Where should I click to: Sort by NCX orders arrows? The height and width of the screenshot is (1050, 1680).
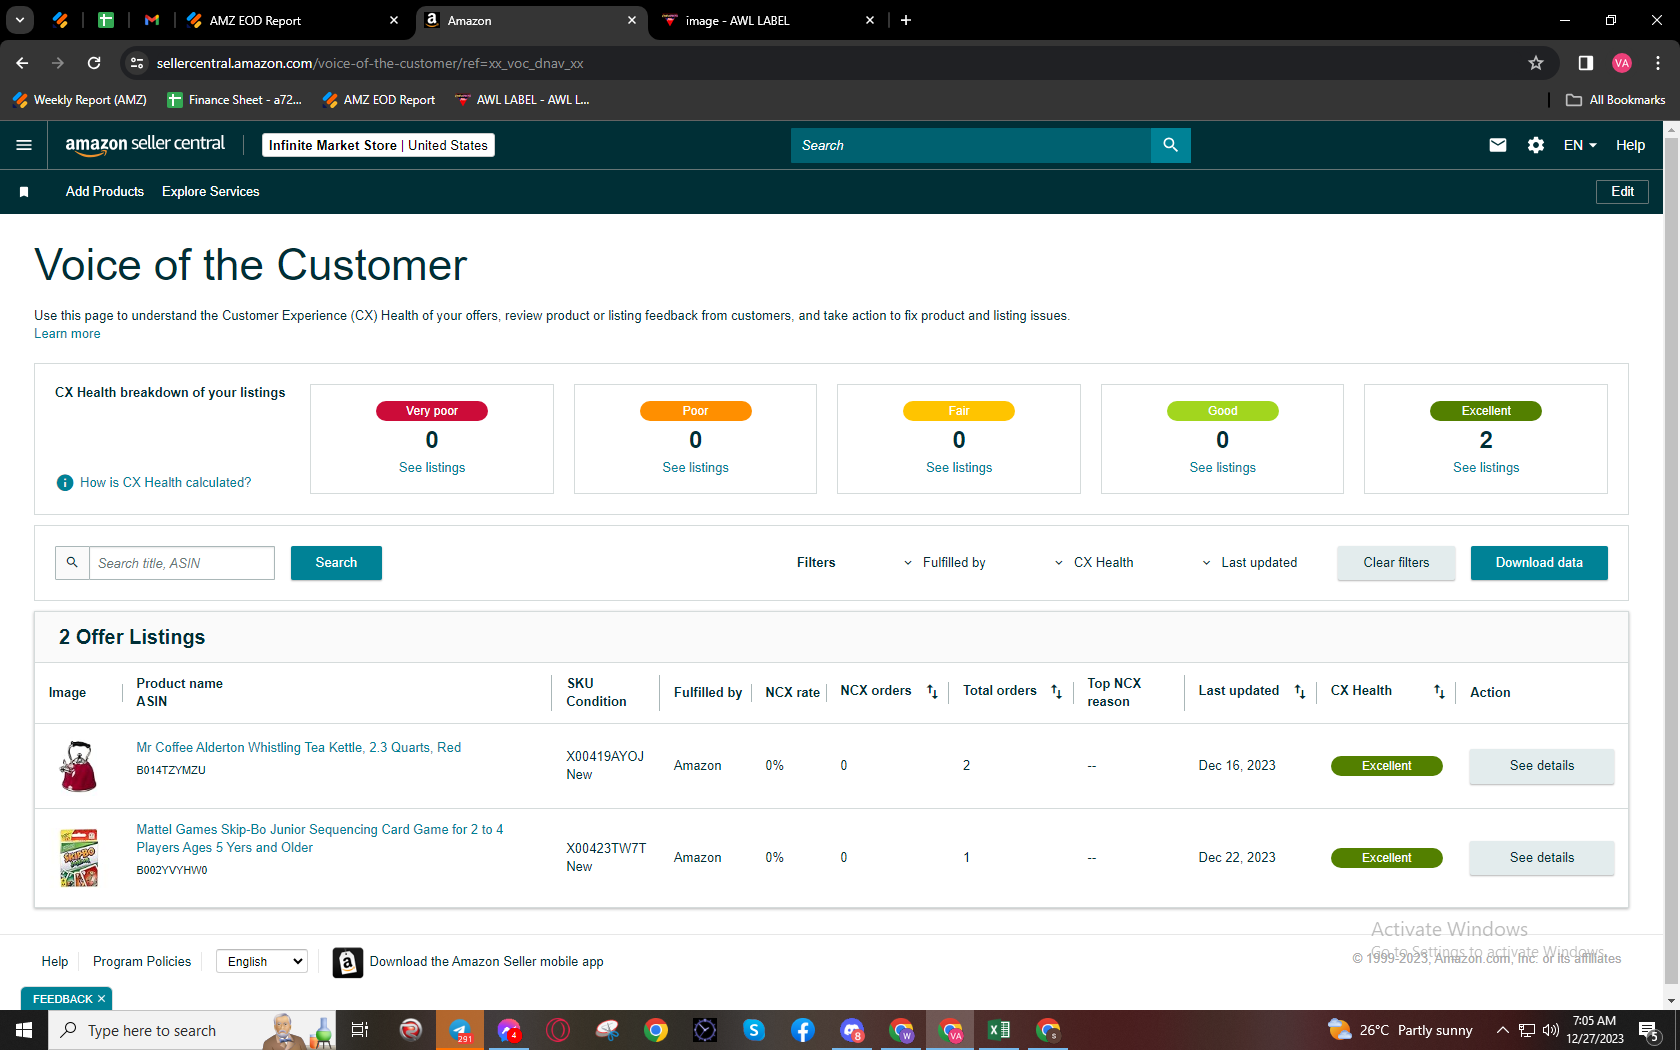[932, 692]
